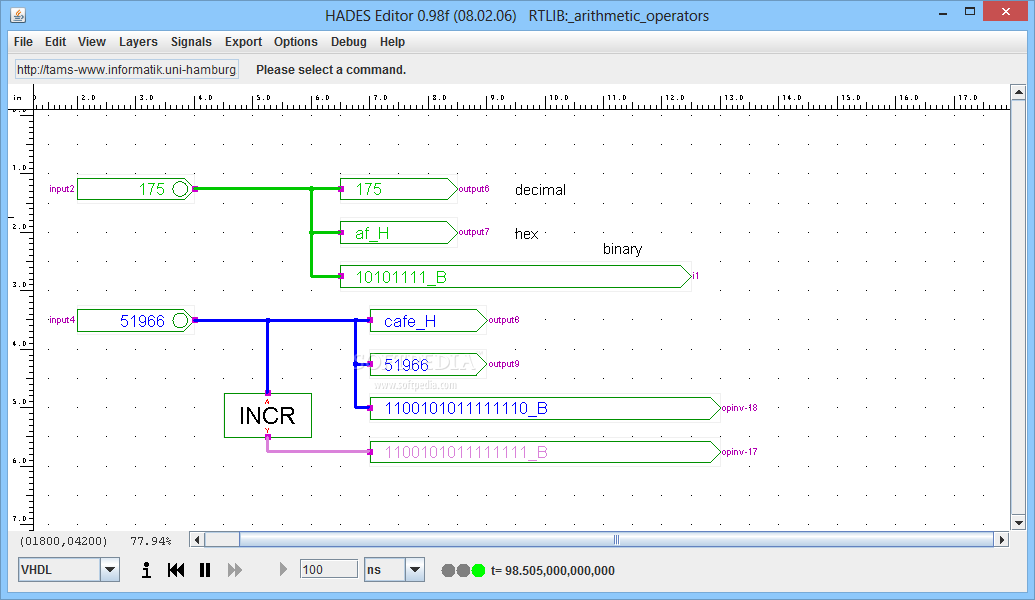Rewind the simulation to start
This screenshot has height=600, width=1035.
coord(176,570)
